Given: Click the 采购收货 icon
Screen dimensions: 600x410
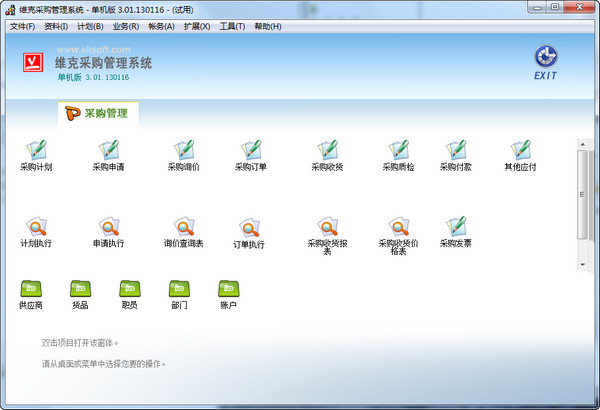Looking at the screenshot, I should click(x=327, y=155).
